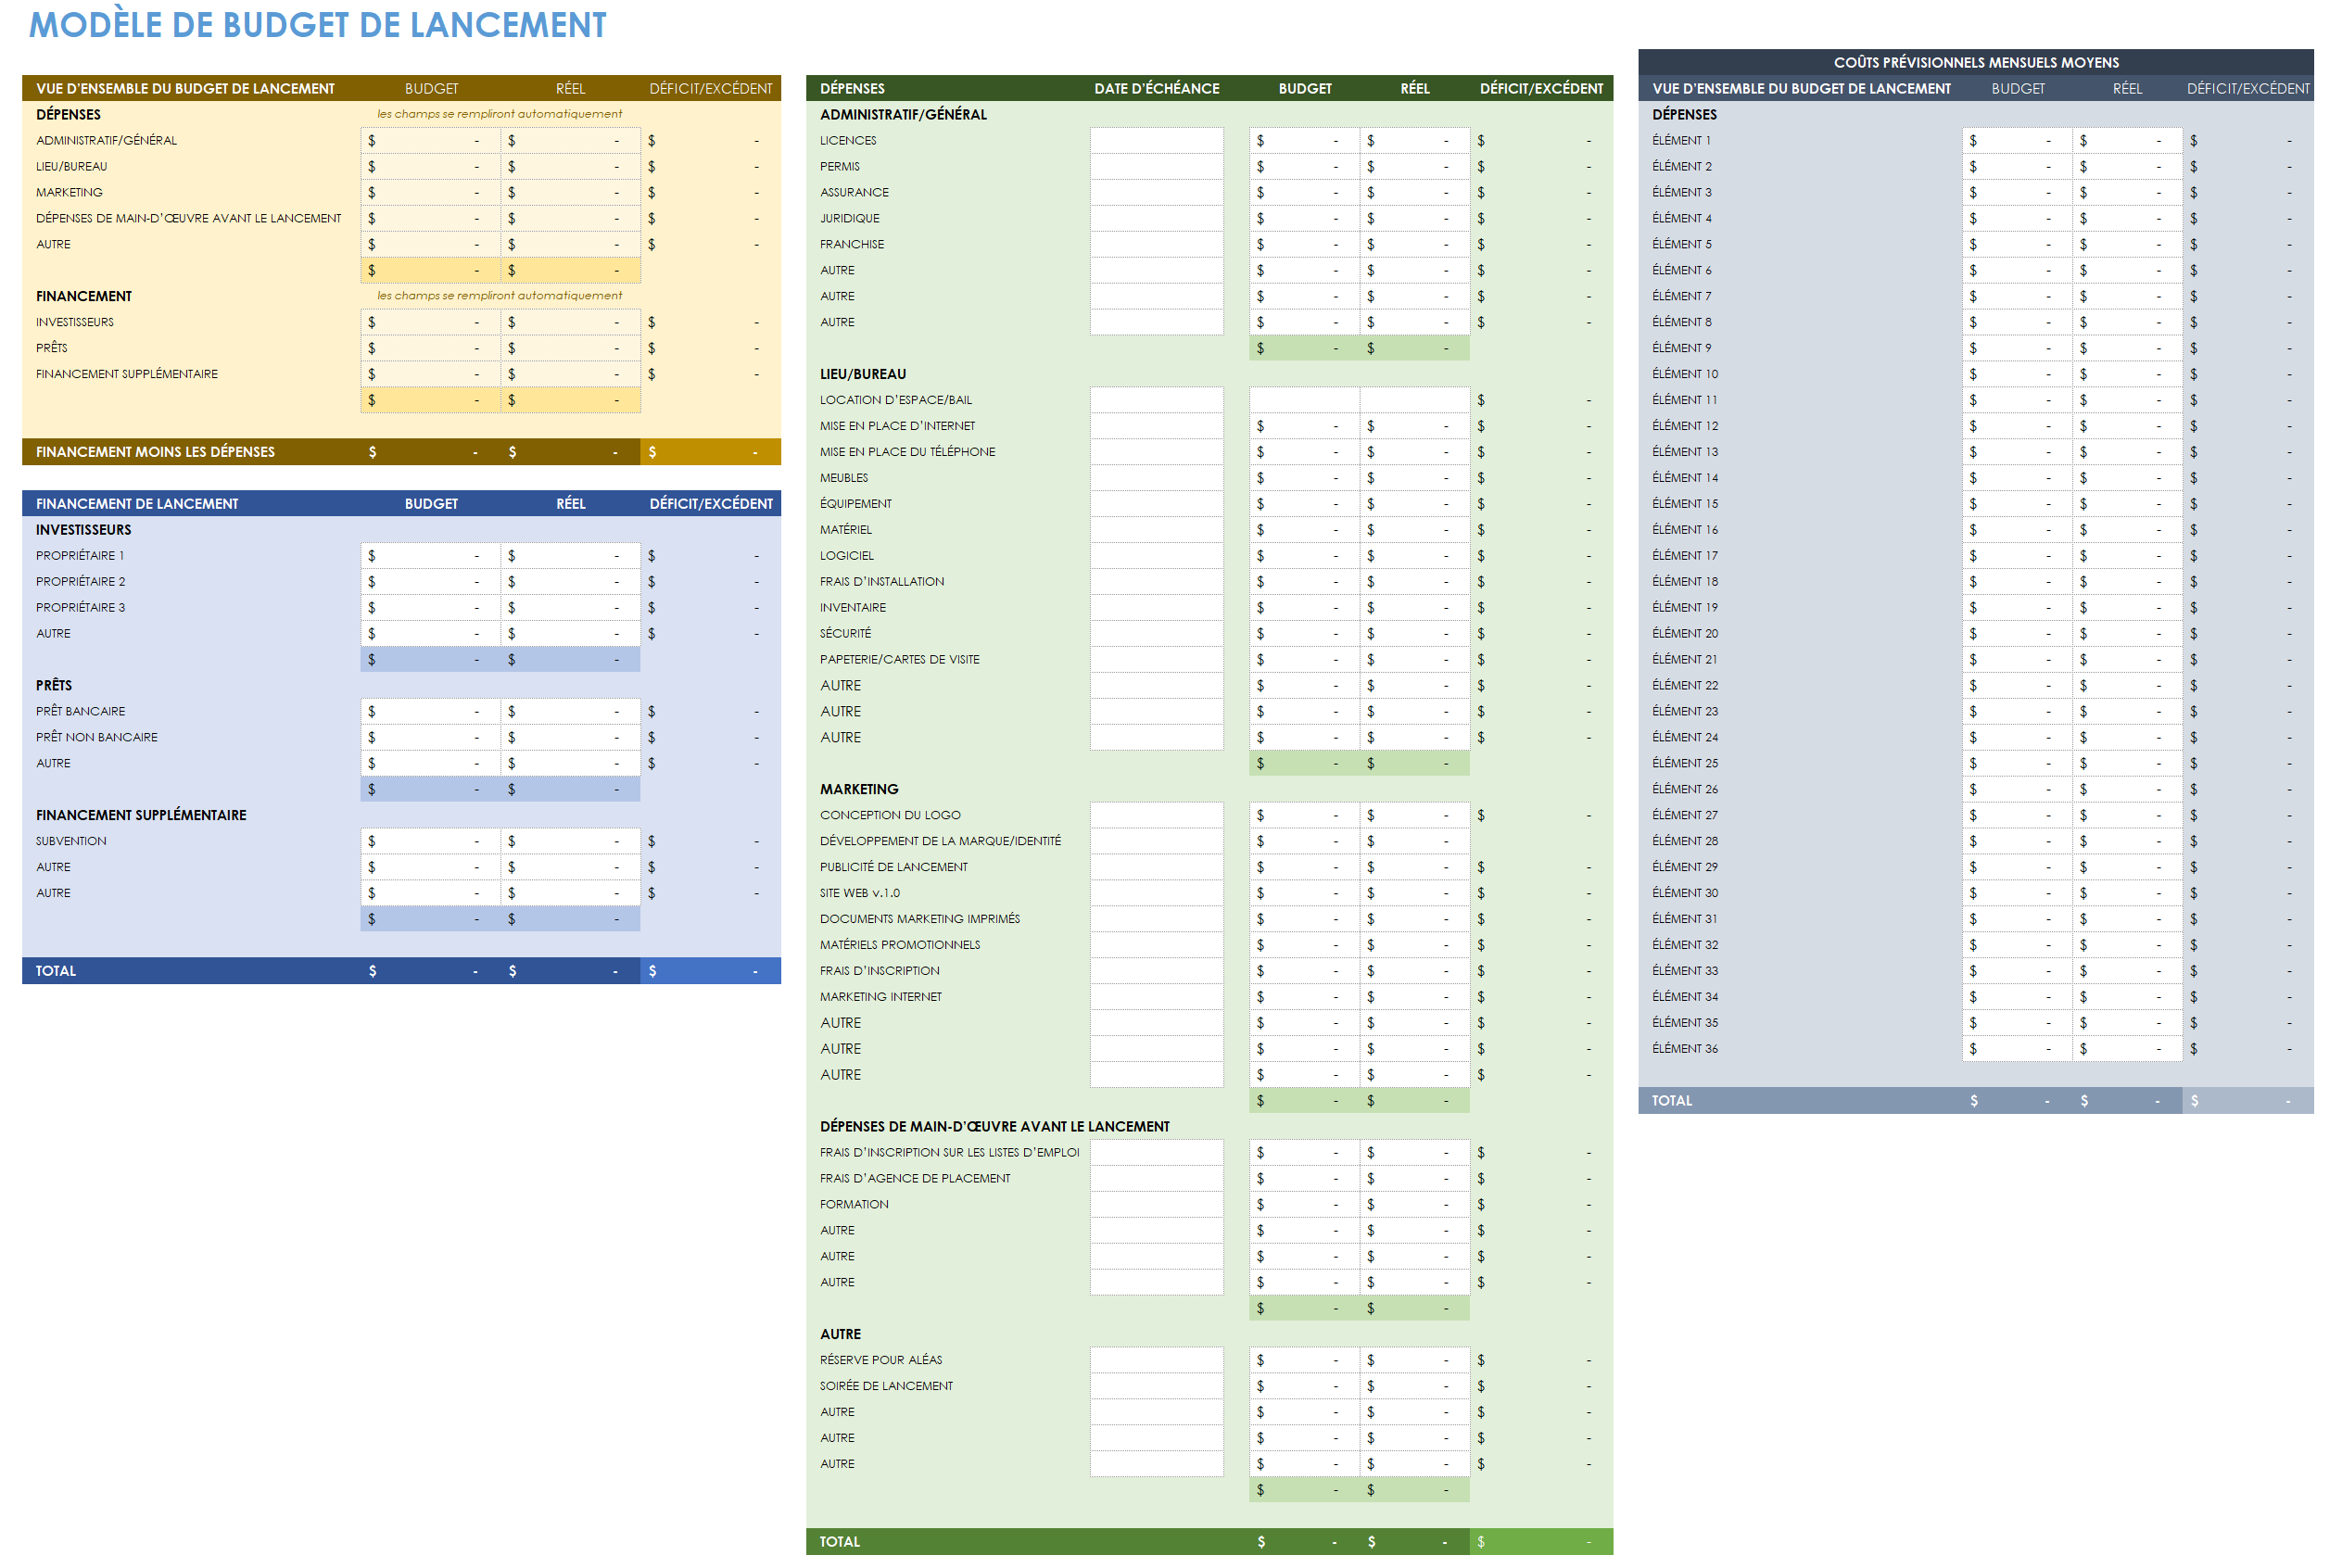Select the yellow 'VUE D'ENSEMBLE DU BUDGET DE LANCEMENT' header

click(185, 89)
